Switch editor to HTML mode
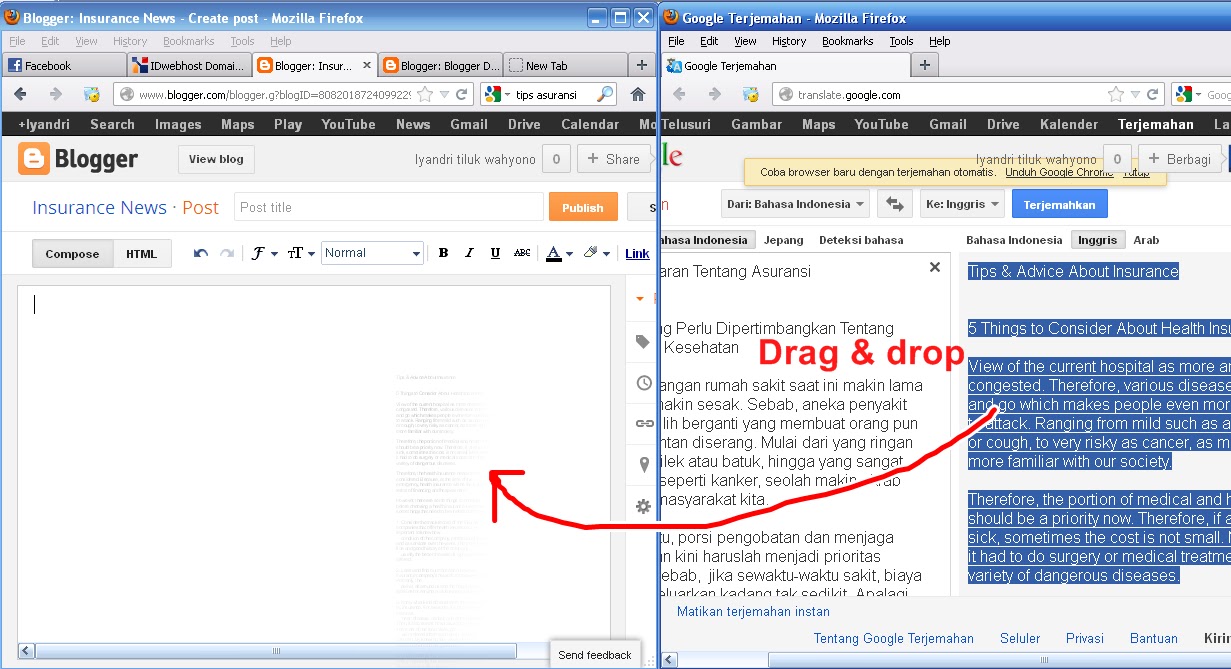1231x669 pixels. pyautogui.click(x=141, y=254)
